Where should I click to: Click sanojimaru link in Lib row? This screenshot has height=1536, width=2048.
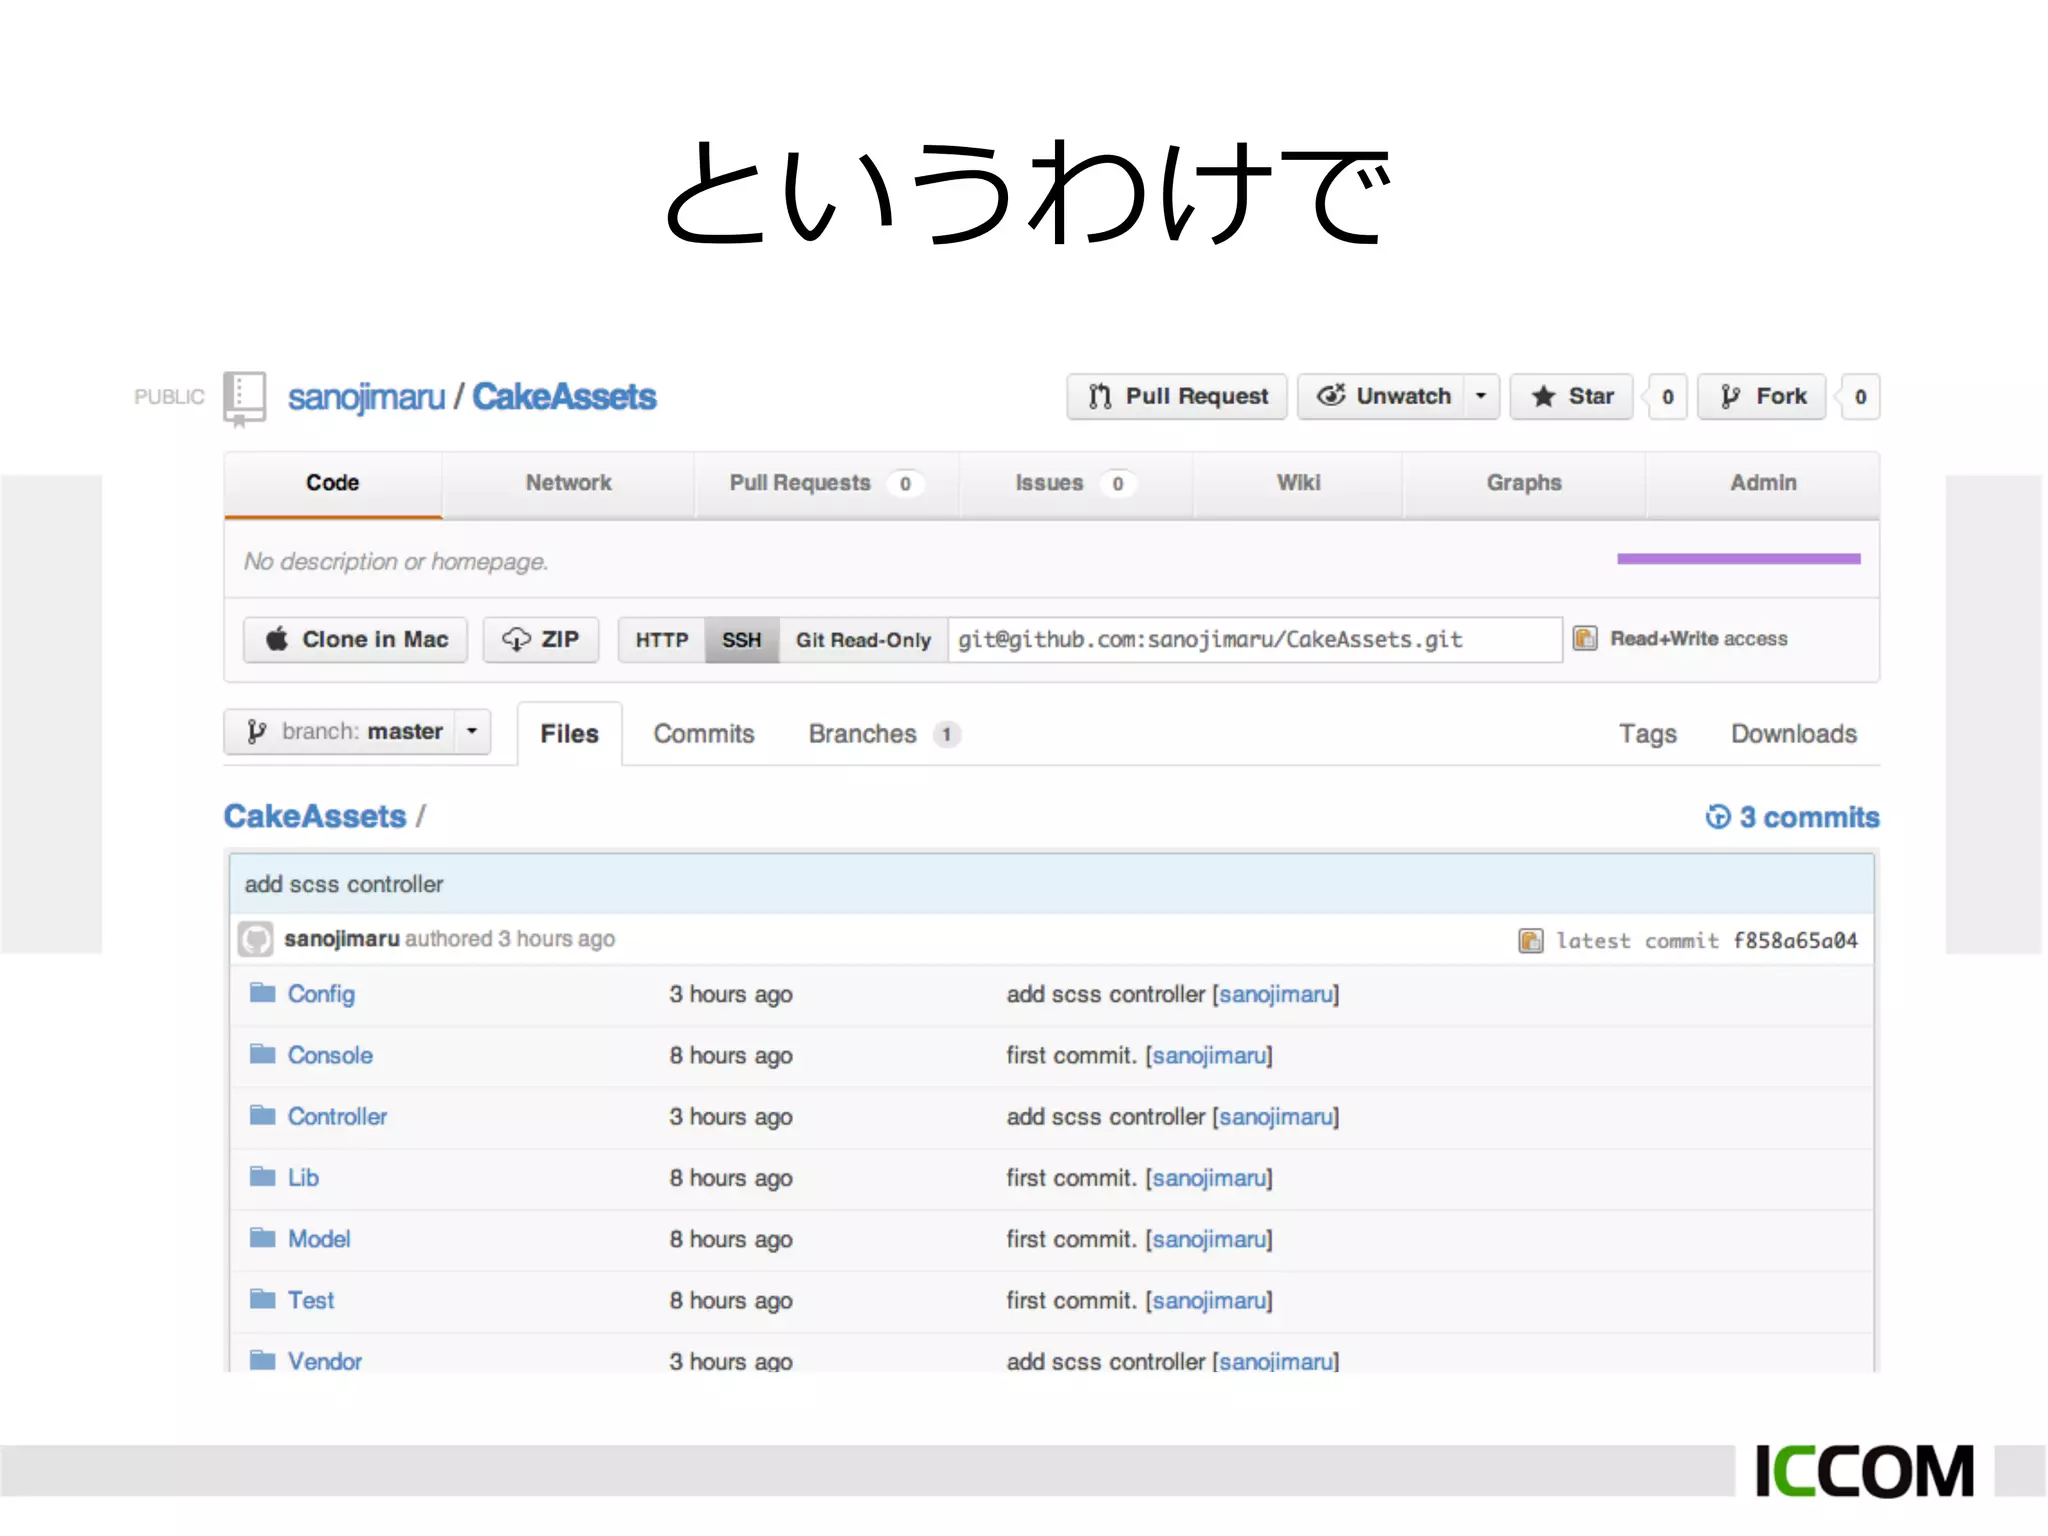1209,1178
